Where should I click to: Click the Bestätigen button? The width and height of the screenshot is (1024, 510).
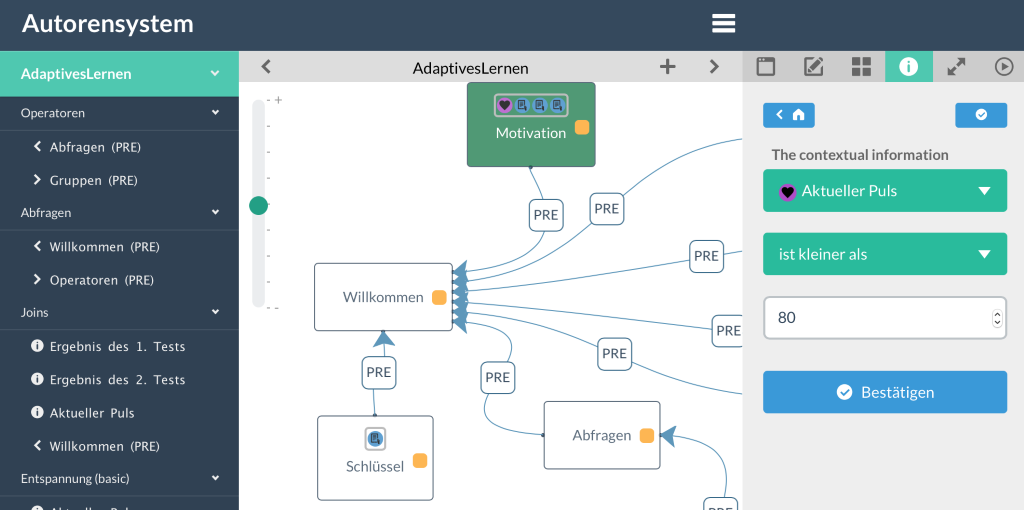click(884, 392)
